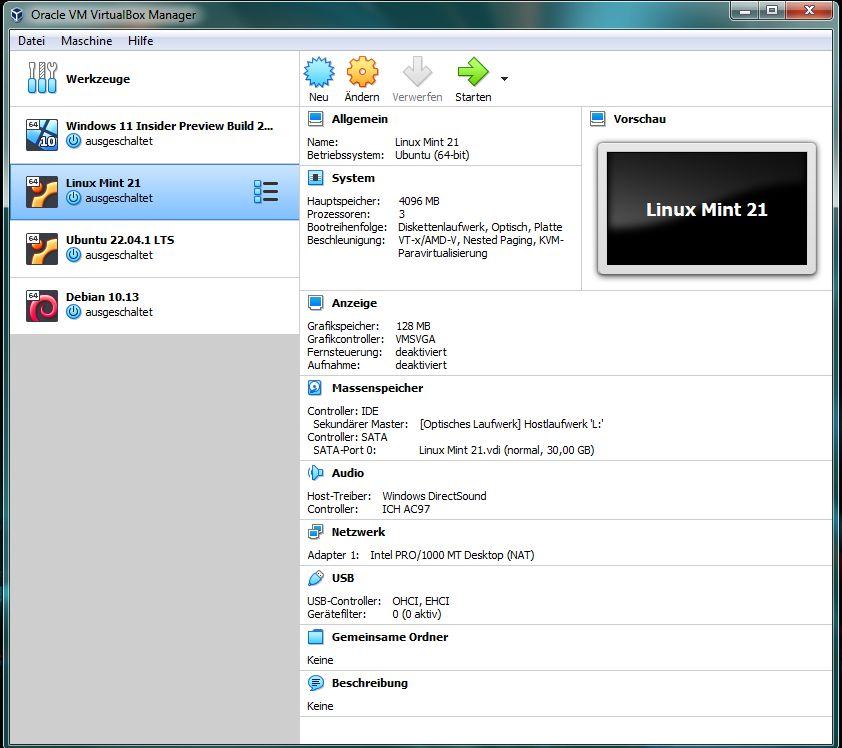Click the Grafikspeicher value 128 MB
The height and width of the screenshot is (748, 842).
coord(413,326)
